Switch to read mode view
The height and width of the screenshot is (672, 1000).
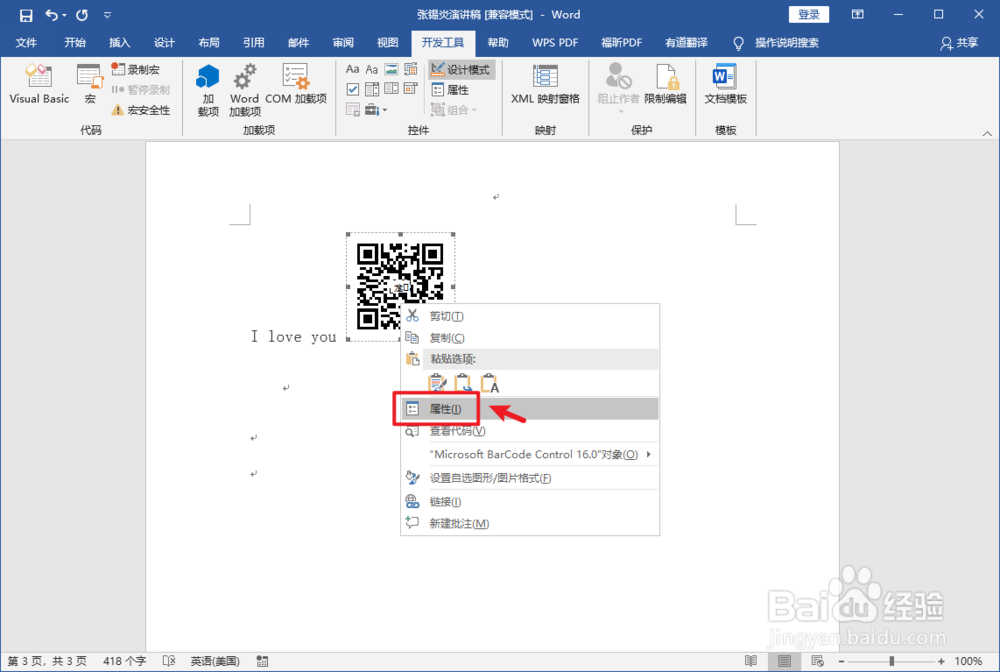pos(751,661)
